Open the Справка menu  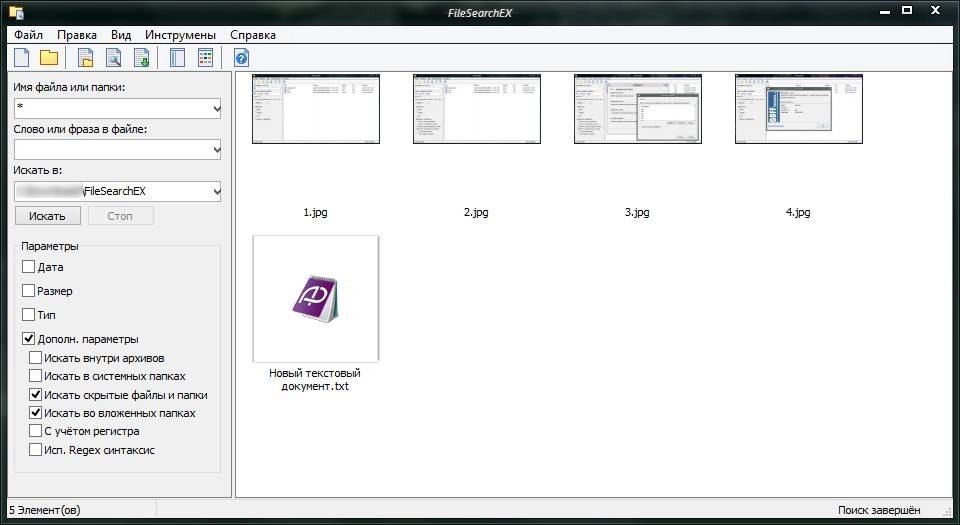tap(253, 35)
